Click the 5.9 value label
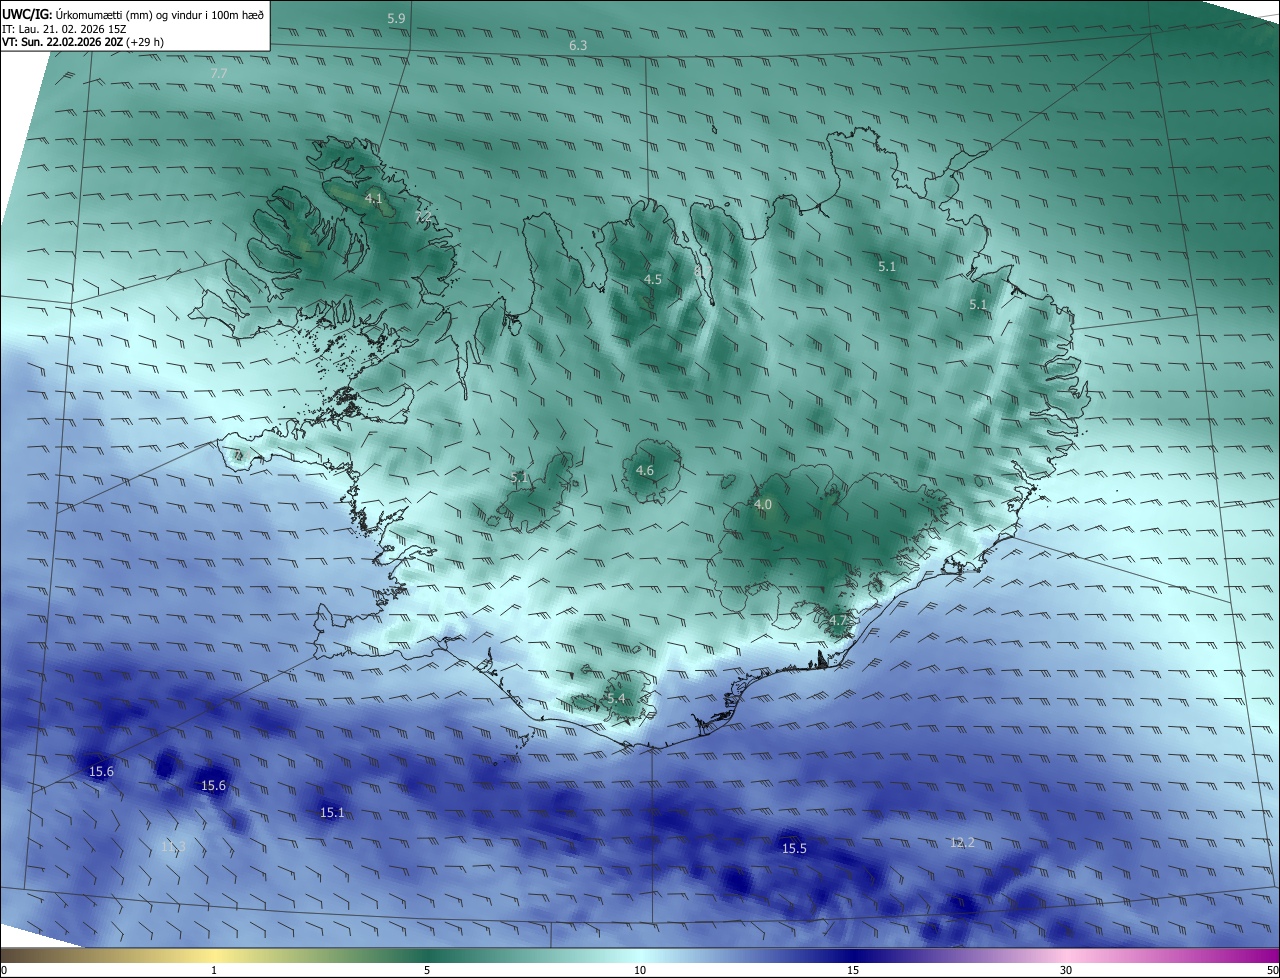The height and width of the screenshot is (978, 1280). (x=396, y=19)
